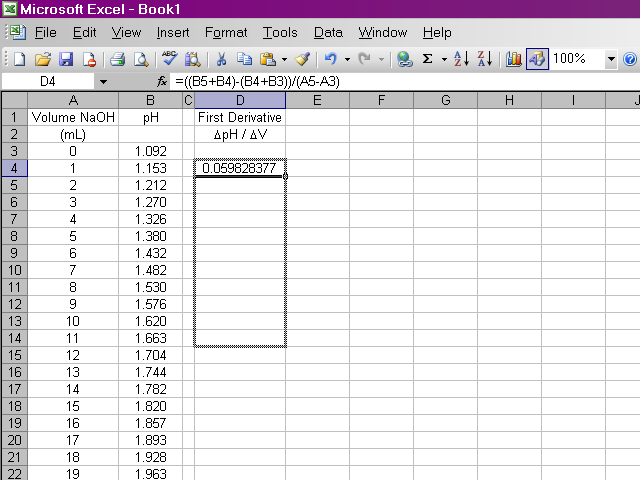Screen dimensions: 640x480
Task: Open the Tools menu
Action: click(x=280, y=33)
